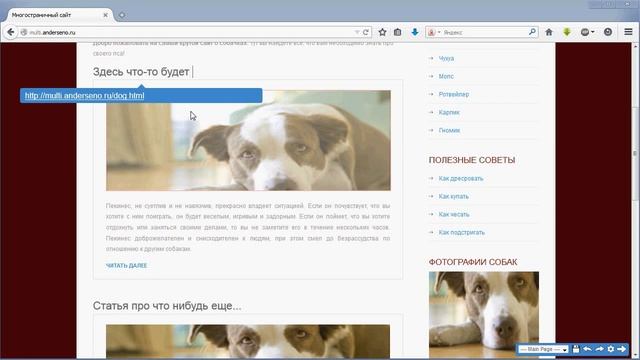The image size is (640, 360).
Task: Go back using the browser back arrow
Action: coord(11,32)
